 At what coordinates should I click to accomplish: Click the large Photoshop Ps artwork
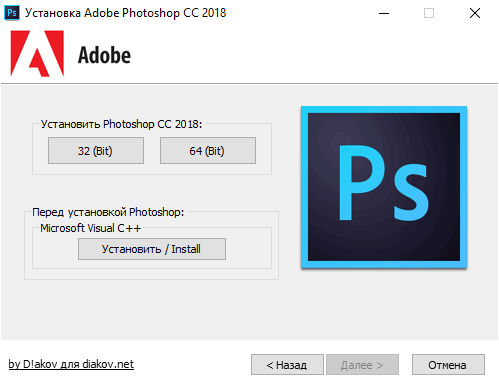(384, 187)
